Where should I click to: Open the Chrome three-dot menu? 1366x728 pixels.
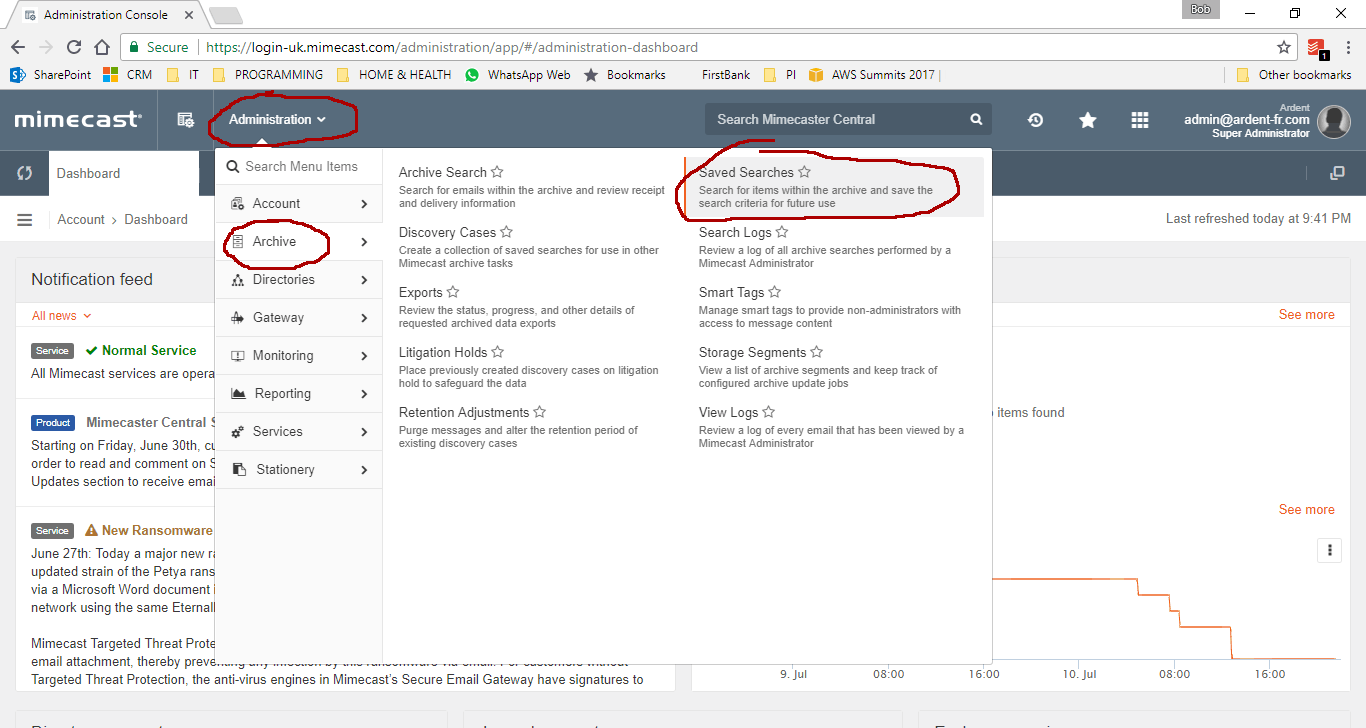[x=1347, y=47]
